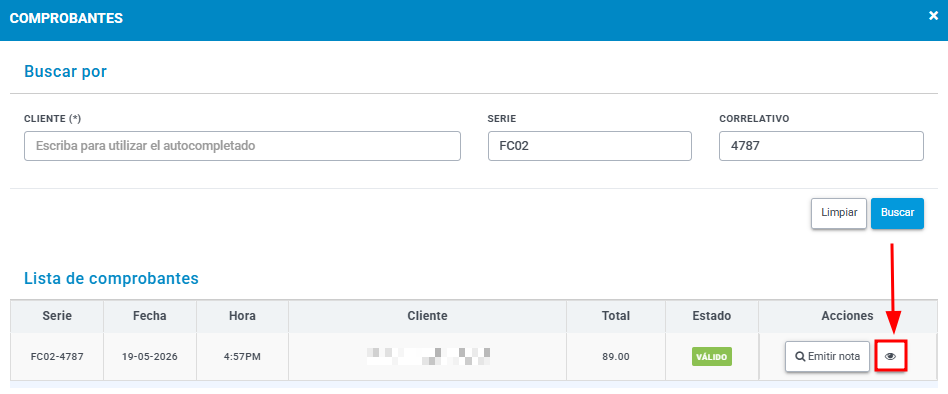948x394 pixels.
Task: Click the VÁLIDO status badge
Action: click(712, 357)
